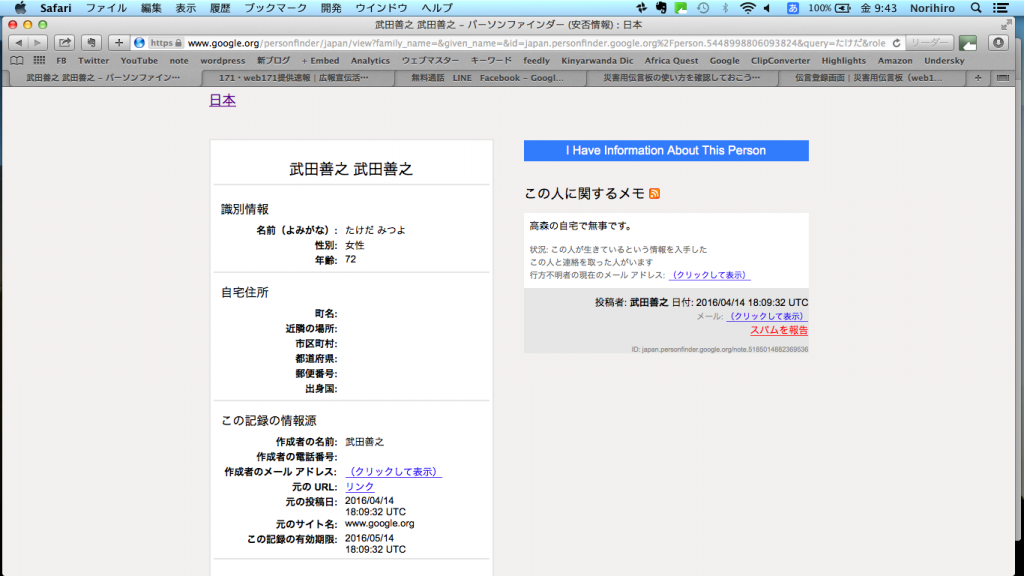
Task: Click the site identity globe icon
Action: pos(139,43)
